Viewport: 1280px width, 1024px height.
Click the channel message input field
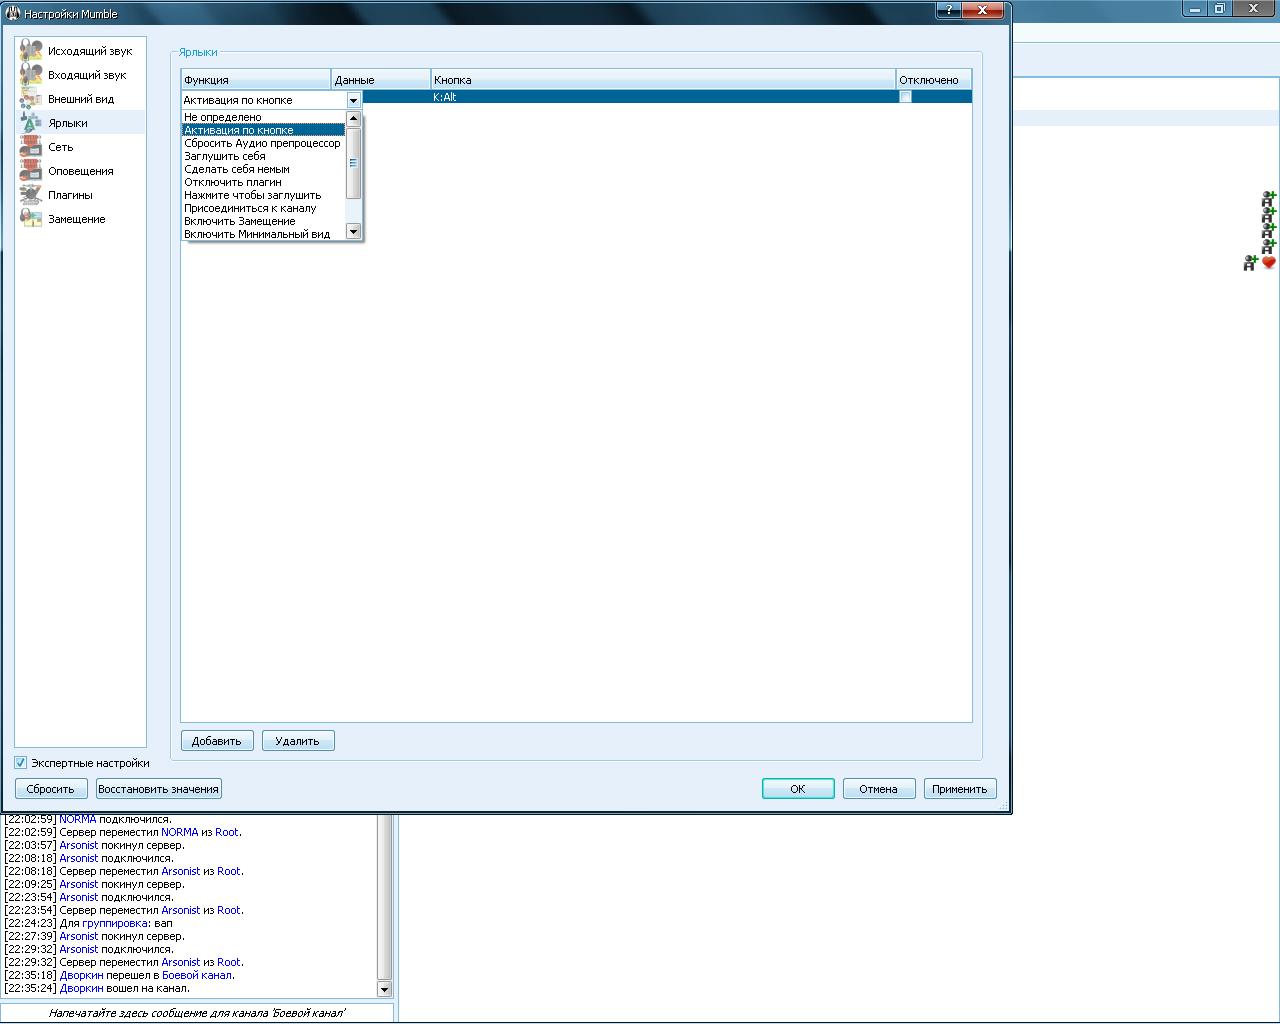point(197,1013)
